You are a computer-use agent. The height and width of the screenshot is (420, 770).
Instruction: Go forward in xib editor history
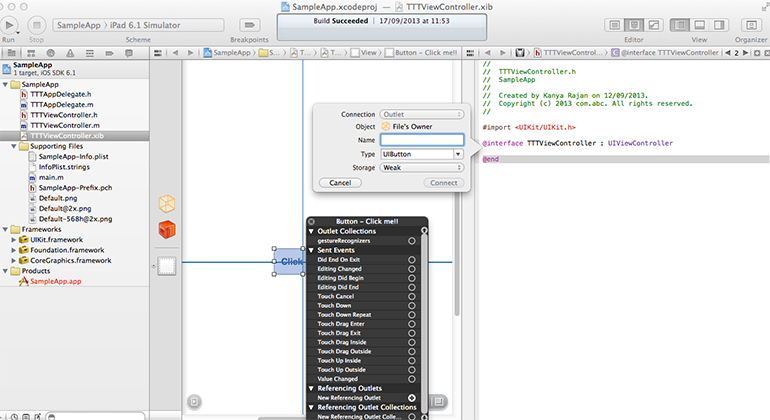(190, 53)
